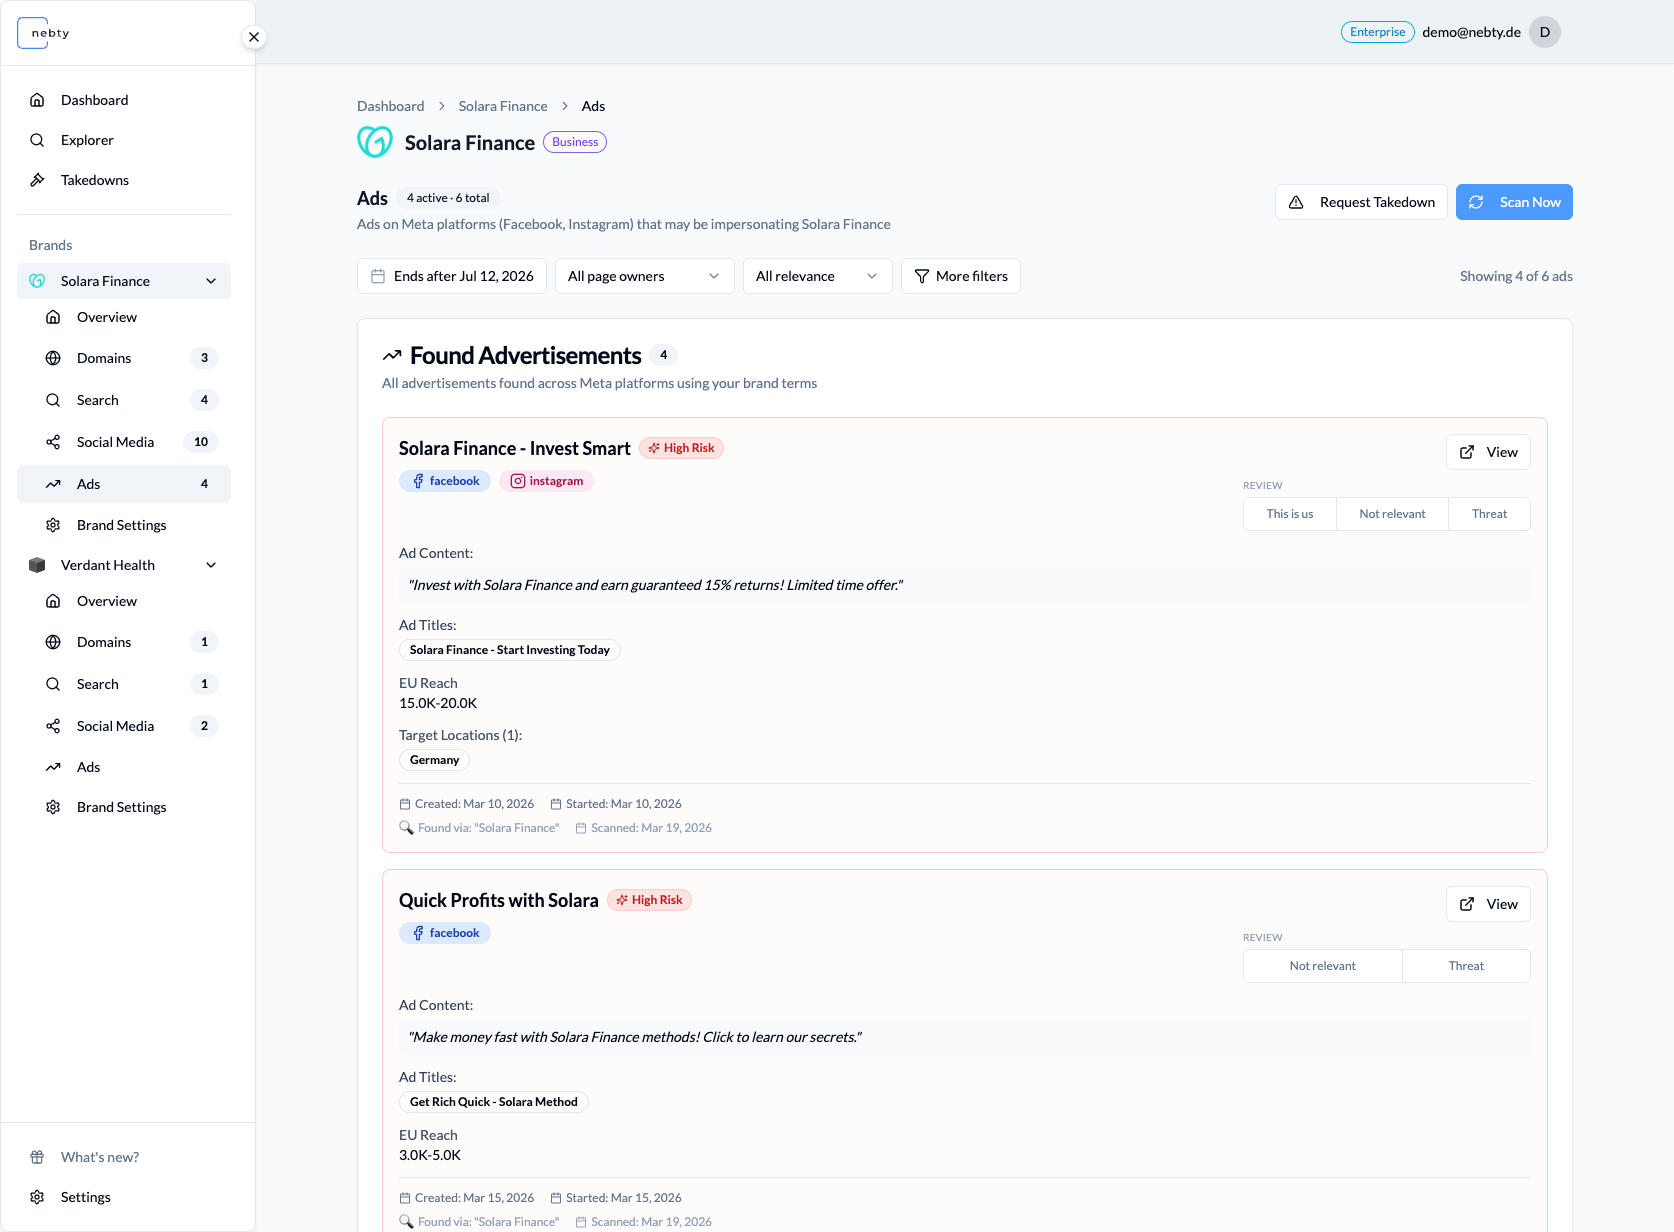The height and width of the screenshot is (1232, 1674).
Task: Mark Invest Smart ad as Threat
Action: click(x=1489, y=514)
